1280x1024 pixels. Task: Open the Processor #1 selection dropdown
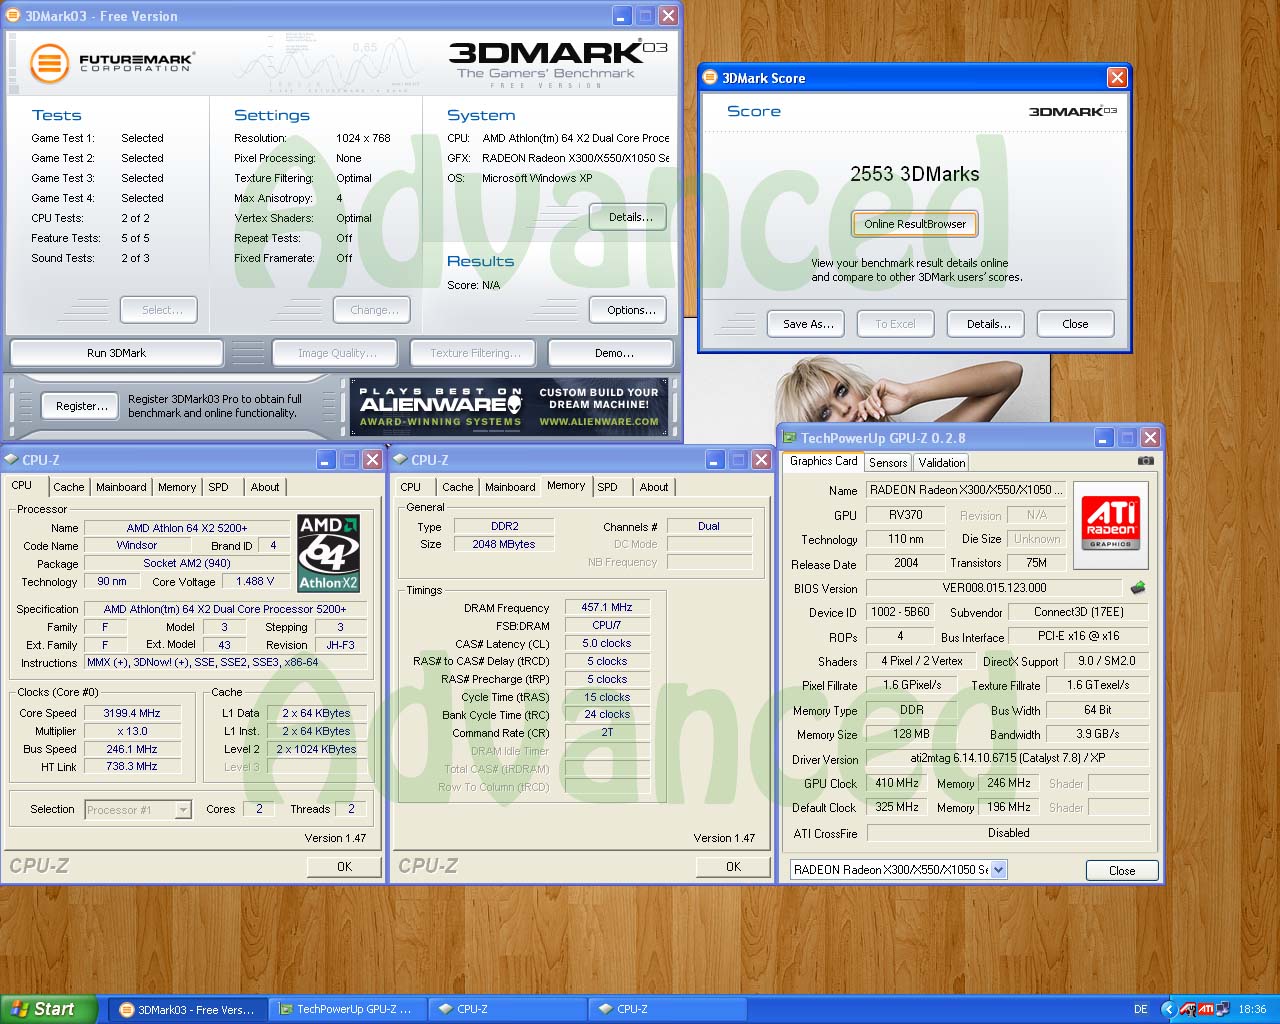[x=183, y=809]
